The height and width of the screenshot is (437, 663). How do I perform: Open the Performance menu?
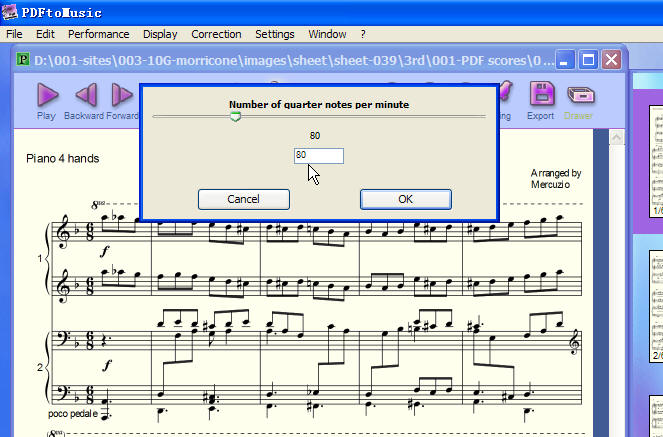[x=99, y=34]
